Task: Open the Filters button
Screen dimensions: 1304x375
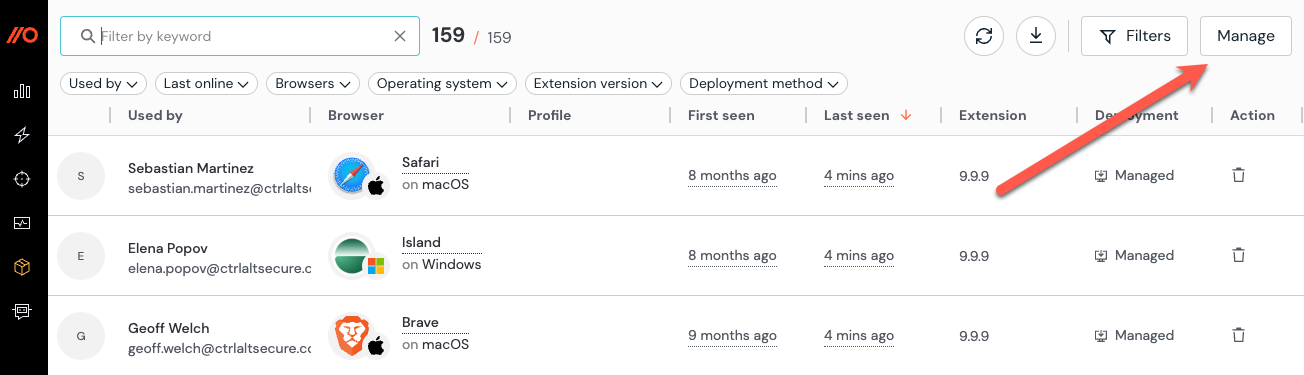Action: 1134,36
